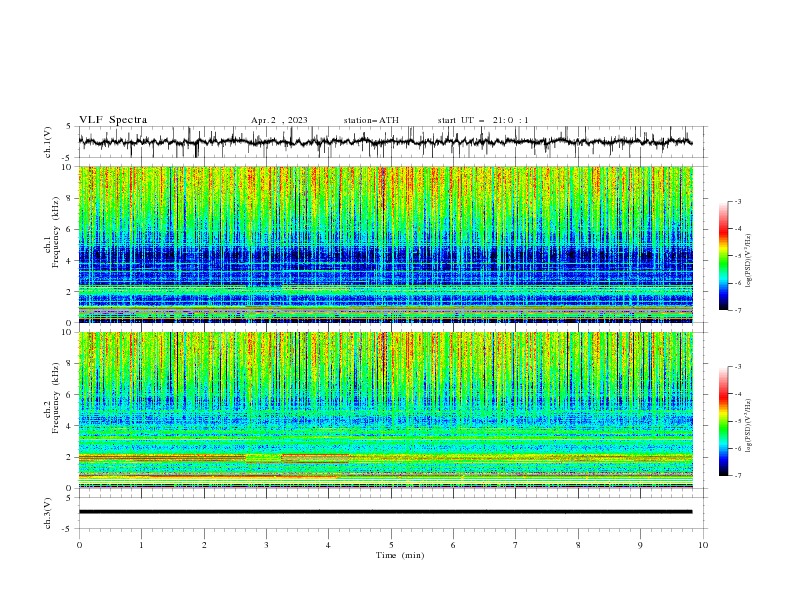Click the "station=ATH" header label
The image size is (792, 612).
click(x=371, y=120)
